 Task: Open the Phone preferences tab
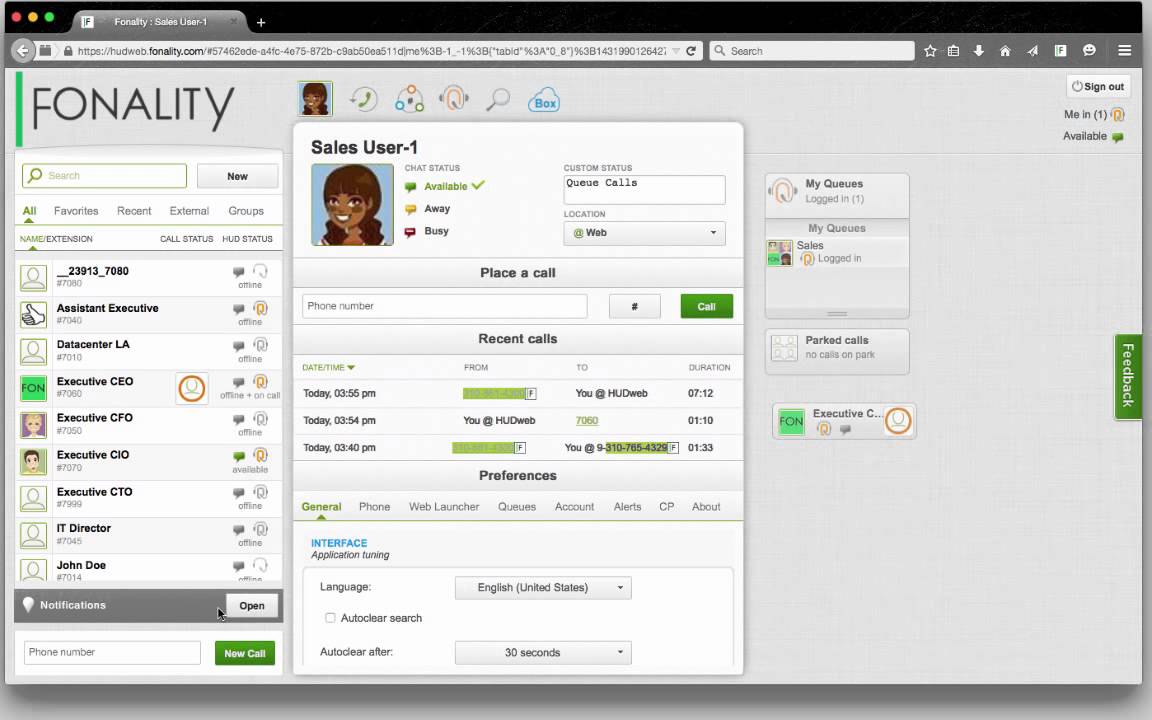[374, 507]
